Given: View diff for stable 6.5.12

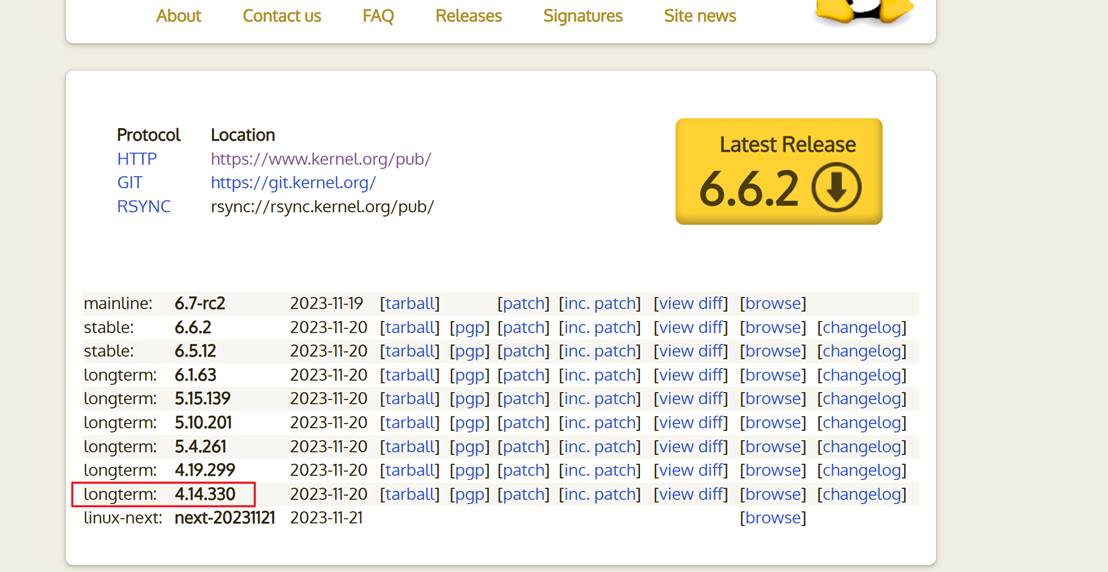Looking at the screenshot, I should [x=691, y=351].
